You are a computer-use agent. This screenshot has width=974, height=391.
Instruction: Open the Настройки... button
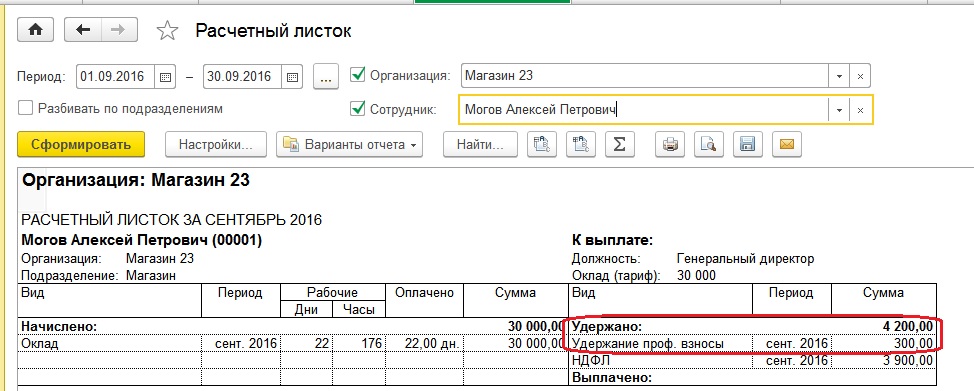pos(216,144)
